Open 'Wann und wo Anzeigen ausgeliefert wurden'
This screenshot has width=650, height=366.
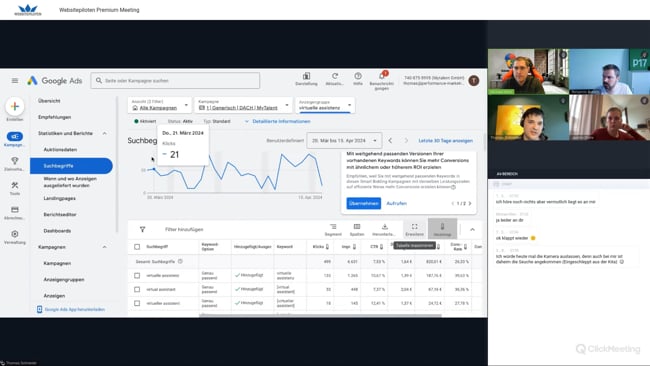70,182
